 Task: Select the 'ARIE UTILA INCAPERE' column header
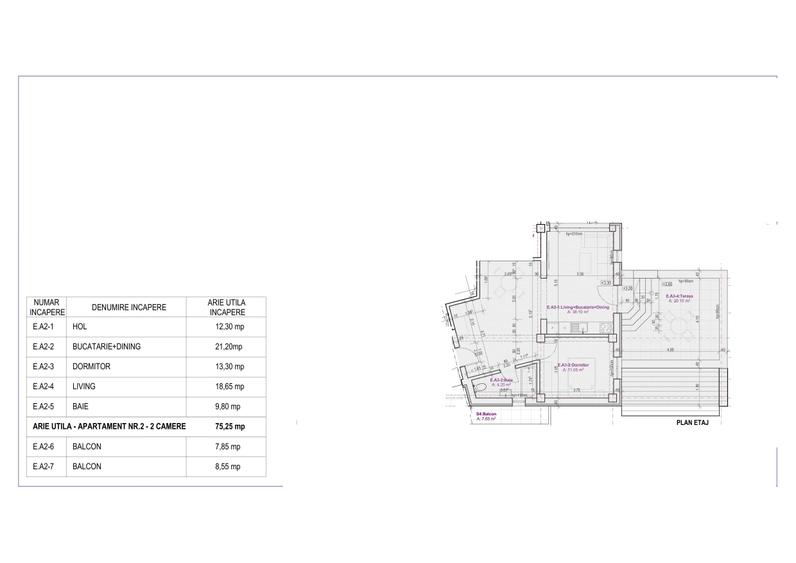tap(226, 307)
